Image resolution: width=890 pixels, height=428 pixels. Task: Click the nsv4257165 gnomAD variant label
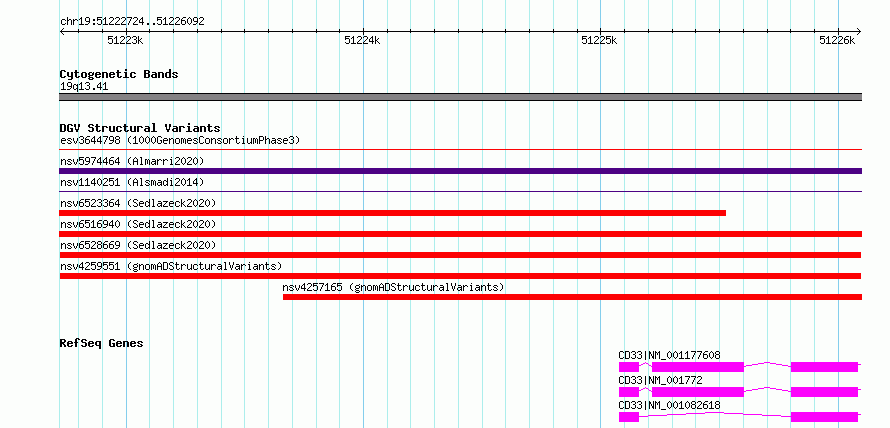[x=393, y=287]
